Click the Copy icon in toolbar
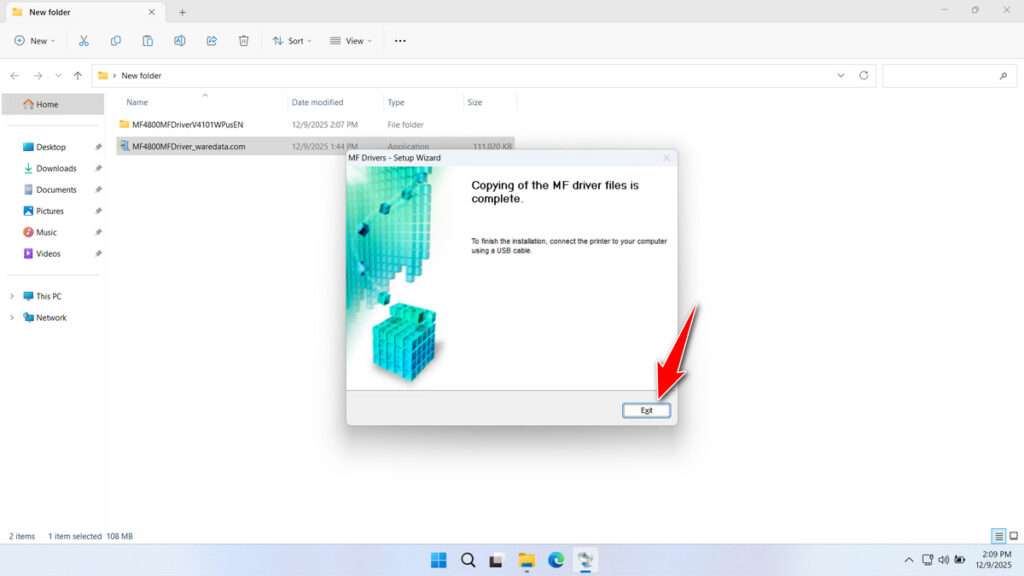1024x576 pixels. [116, 41]
